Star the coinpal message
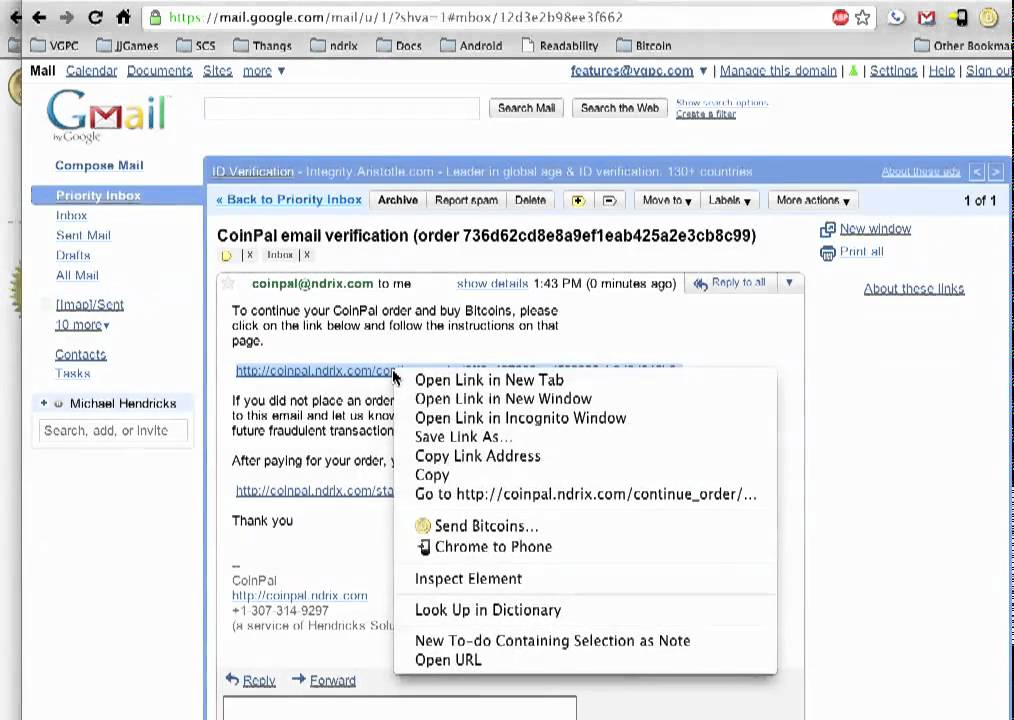 click(228, 283)
